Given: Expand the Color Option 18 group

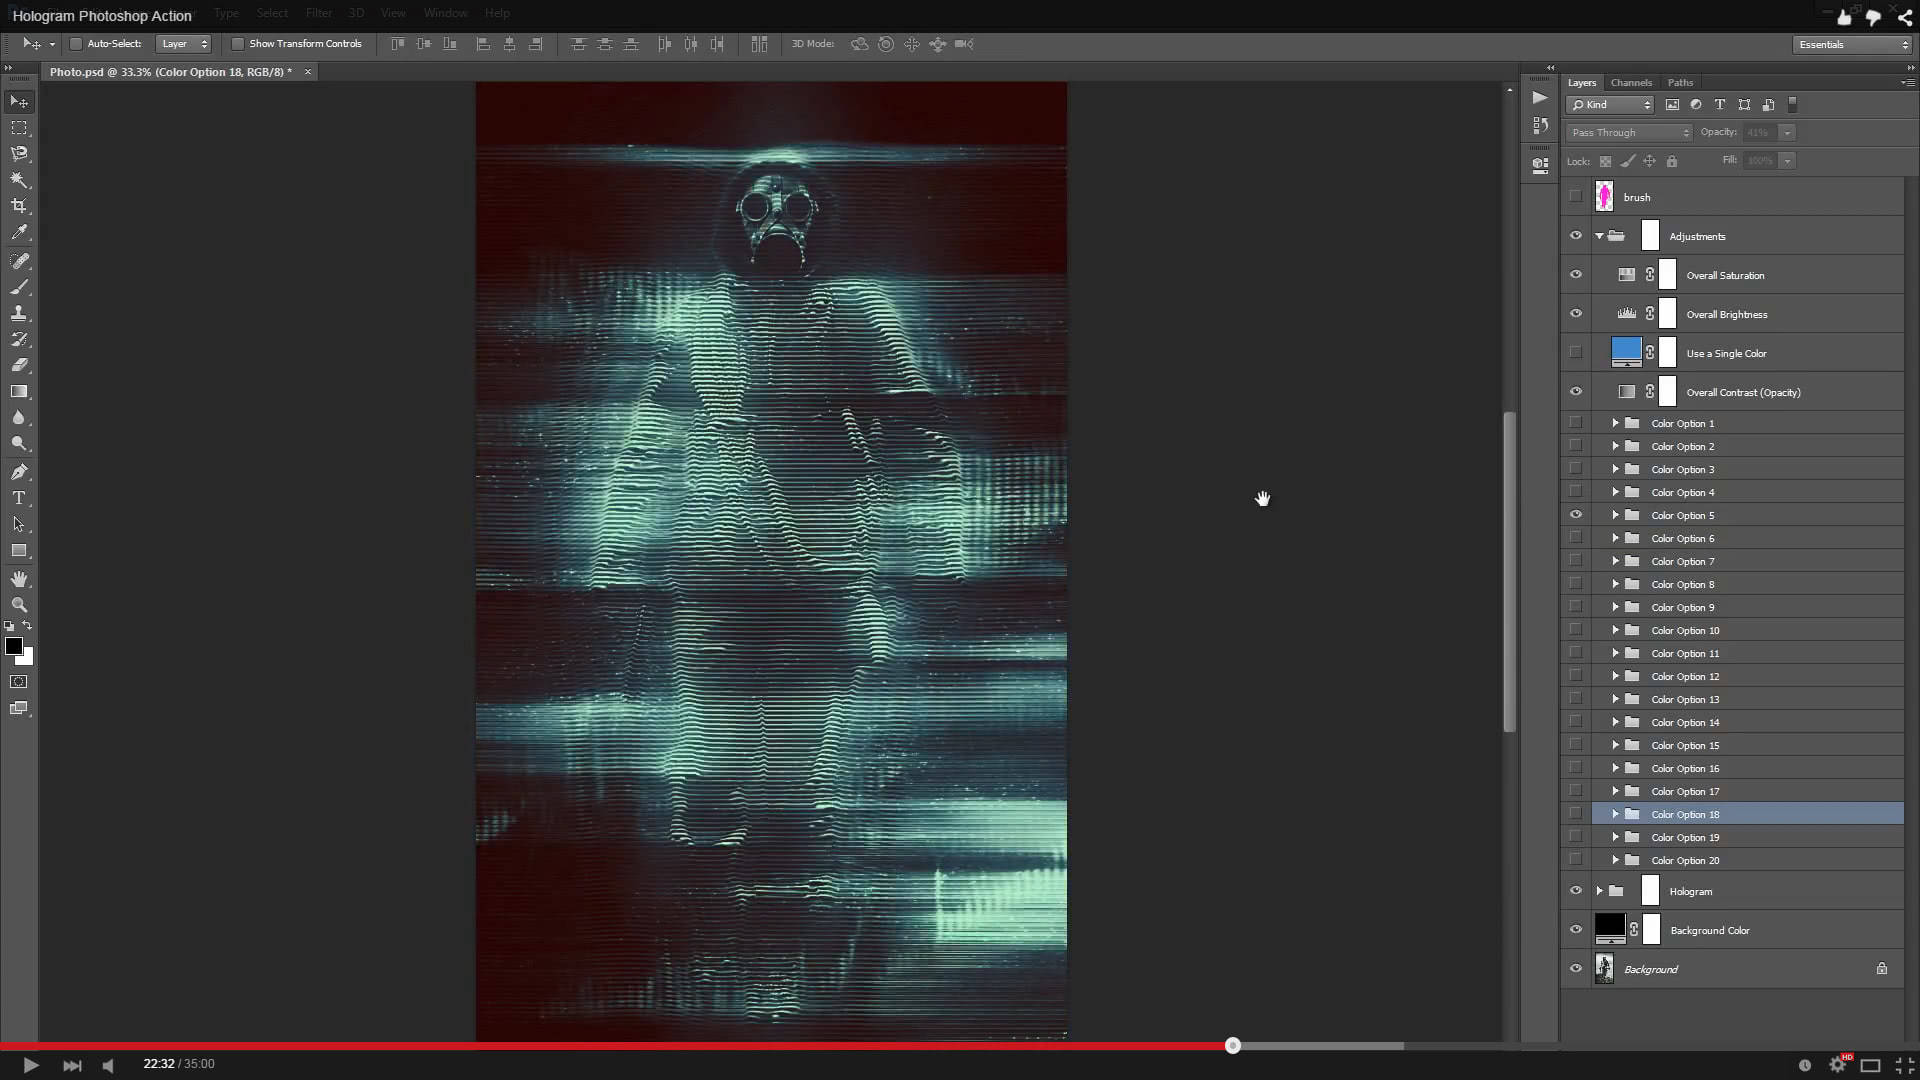Looking at the screenshot, I should pyautogui.click(x=1615, y=814).
